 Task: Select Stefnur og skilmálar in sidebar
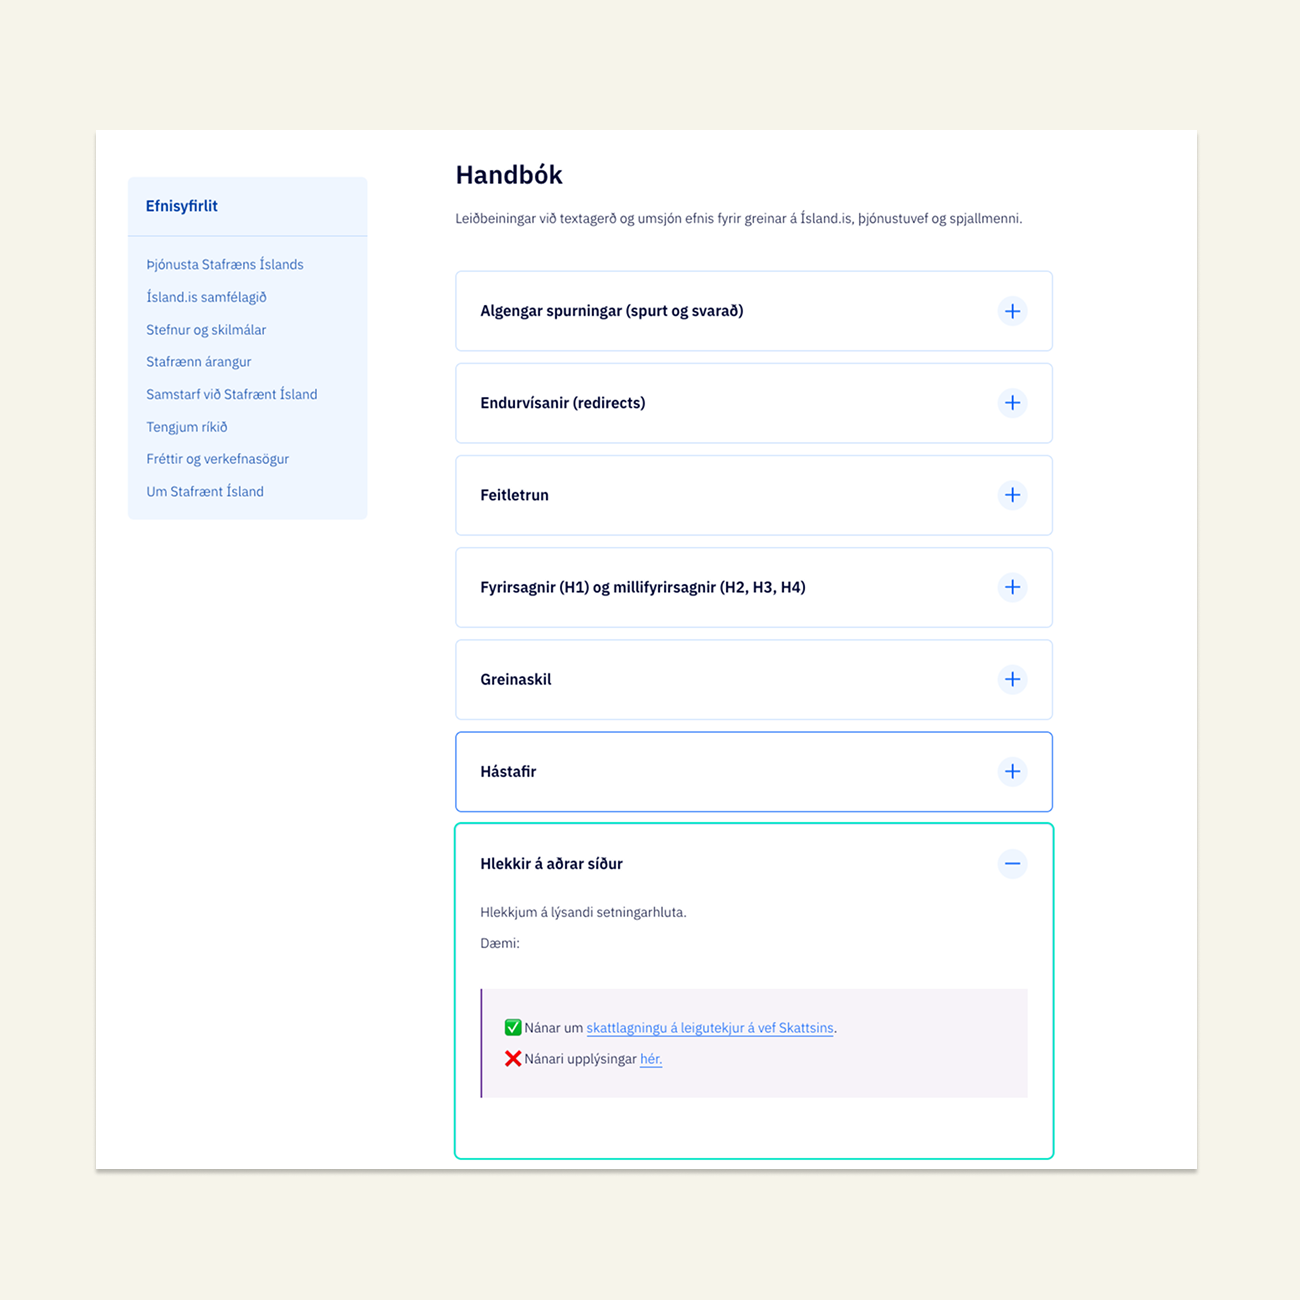206,329
